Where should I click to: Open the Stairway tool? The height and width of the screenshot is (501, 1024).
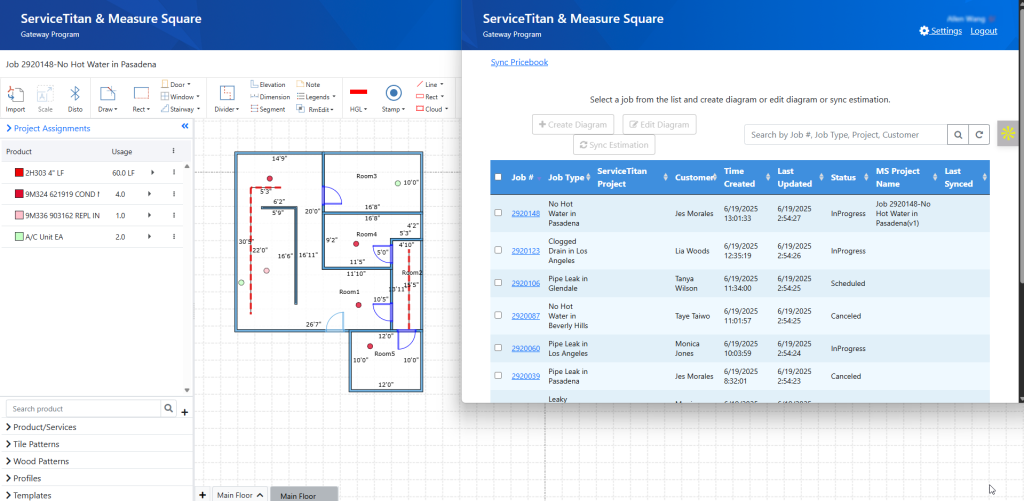click(180, 109)
